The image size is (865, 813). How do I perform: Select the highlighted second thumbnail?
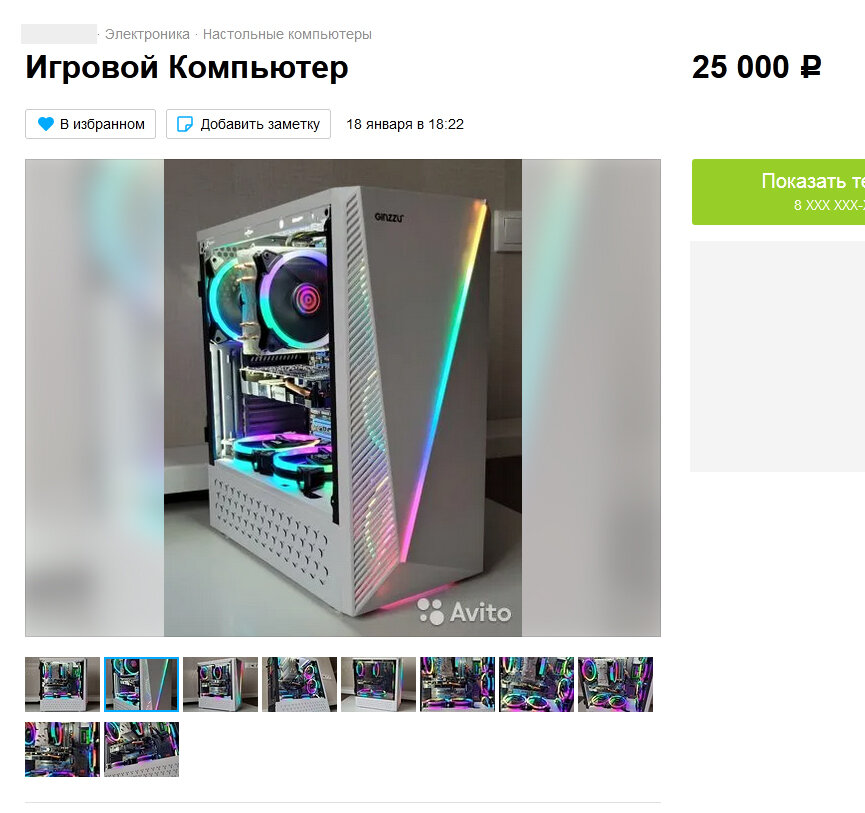click(x=141, y=684)
